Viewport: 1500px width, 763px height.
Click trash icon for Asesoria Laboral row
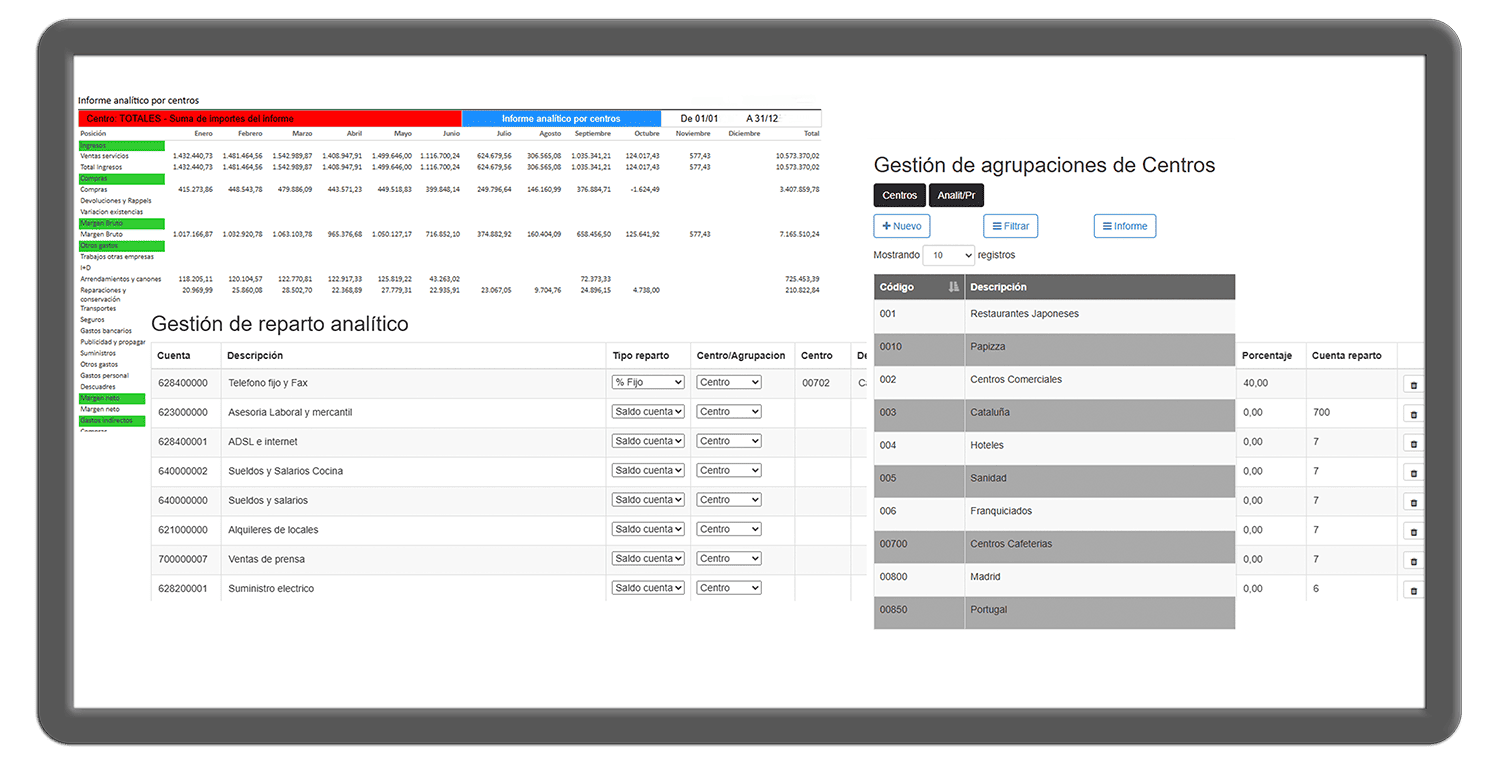(1413, 414)
